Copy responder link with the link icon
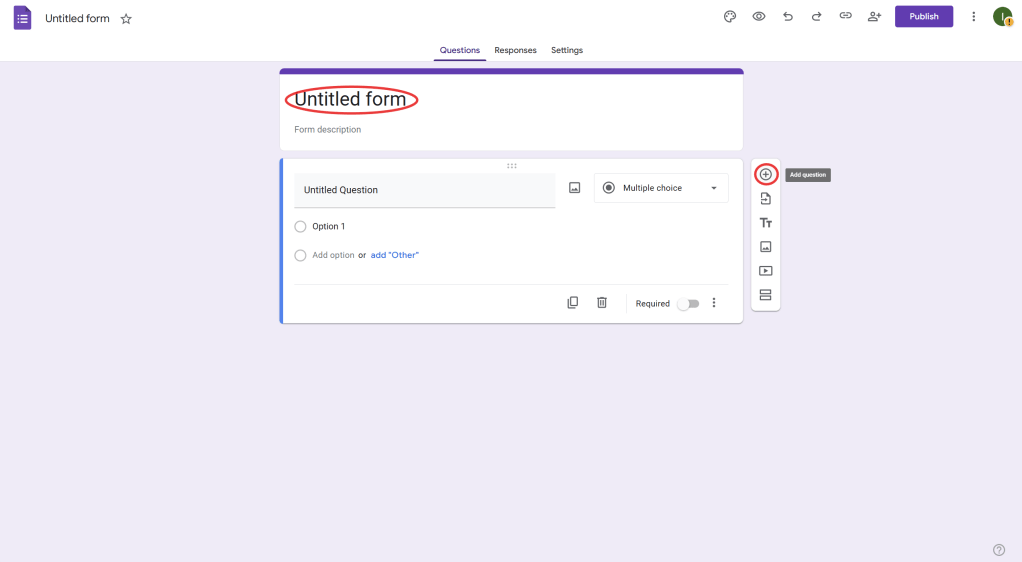Image resolution: width=1022 pixels, height=562 pixels. (845, 16)
